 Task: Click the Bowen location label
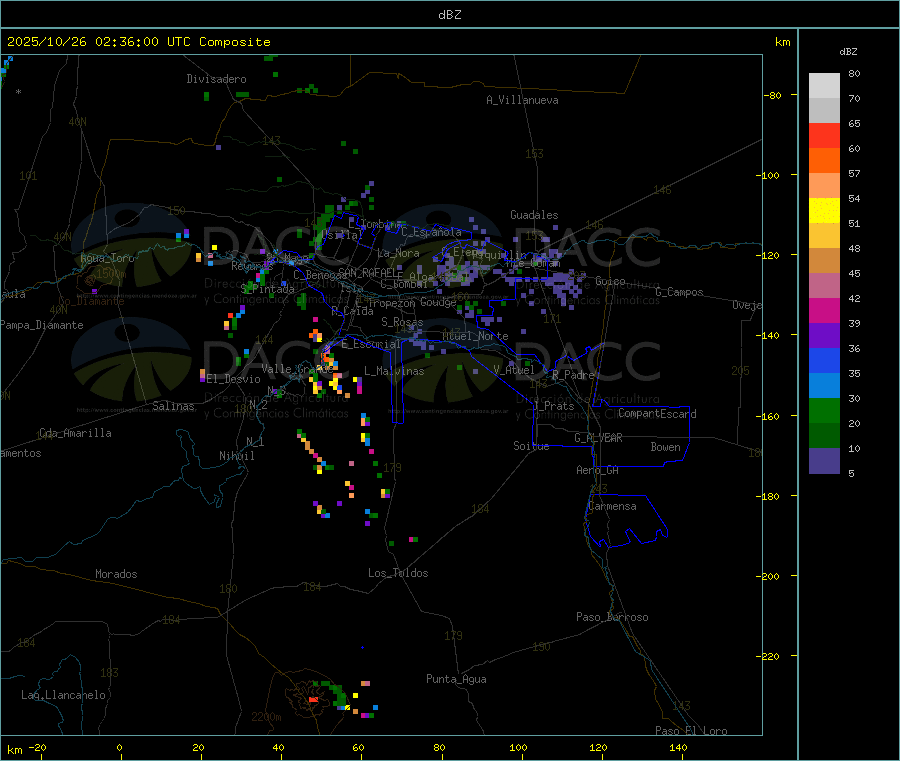(665, 447)
